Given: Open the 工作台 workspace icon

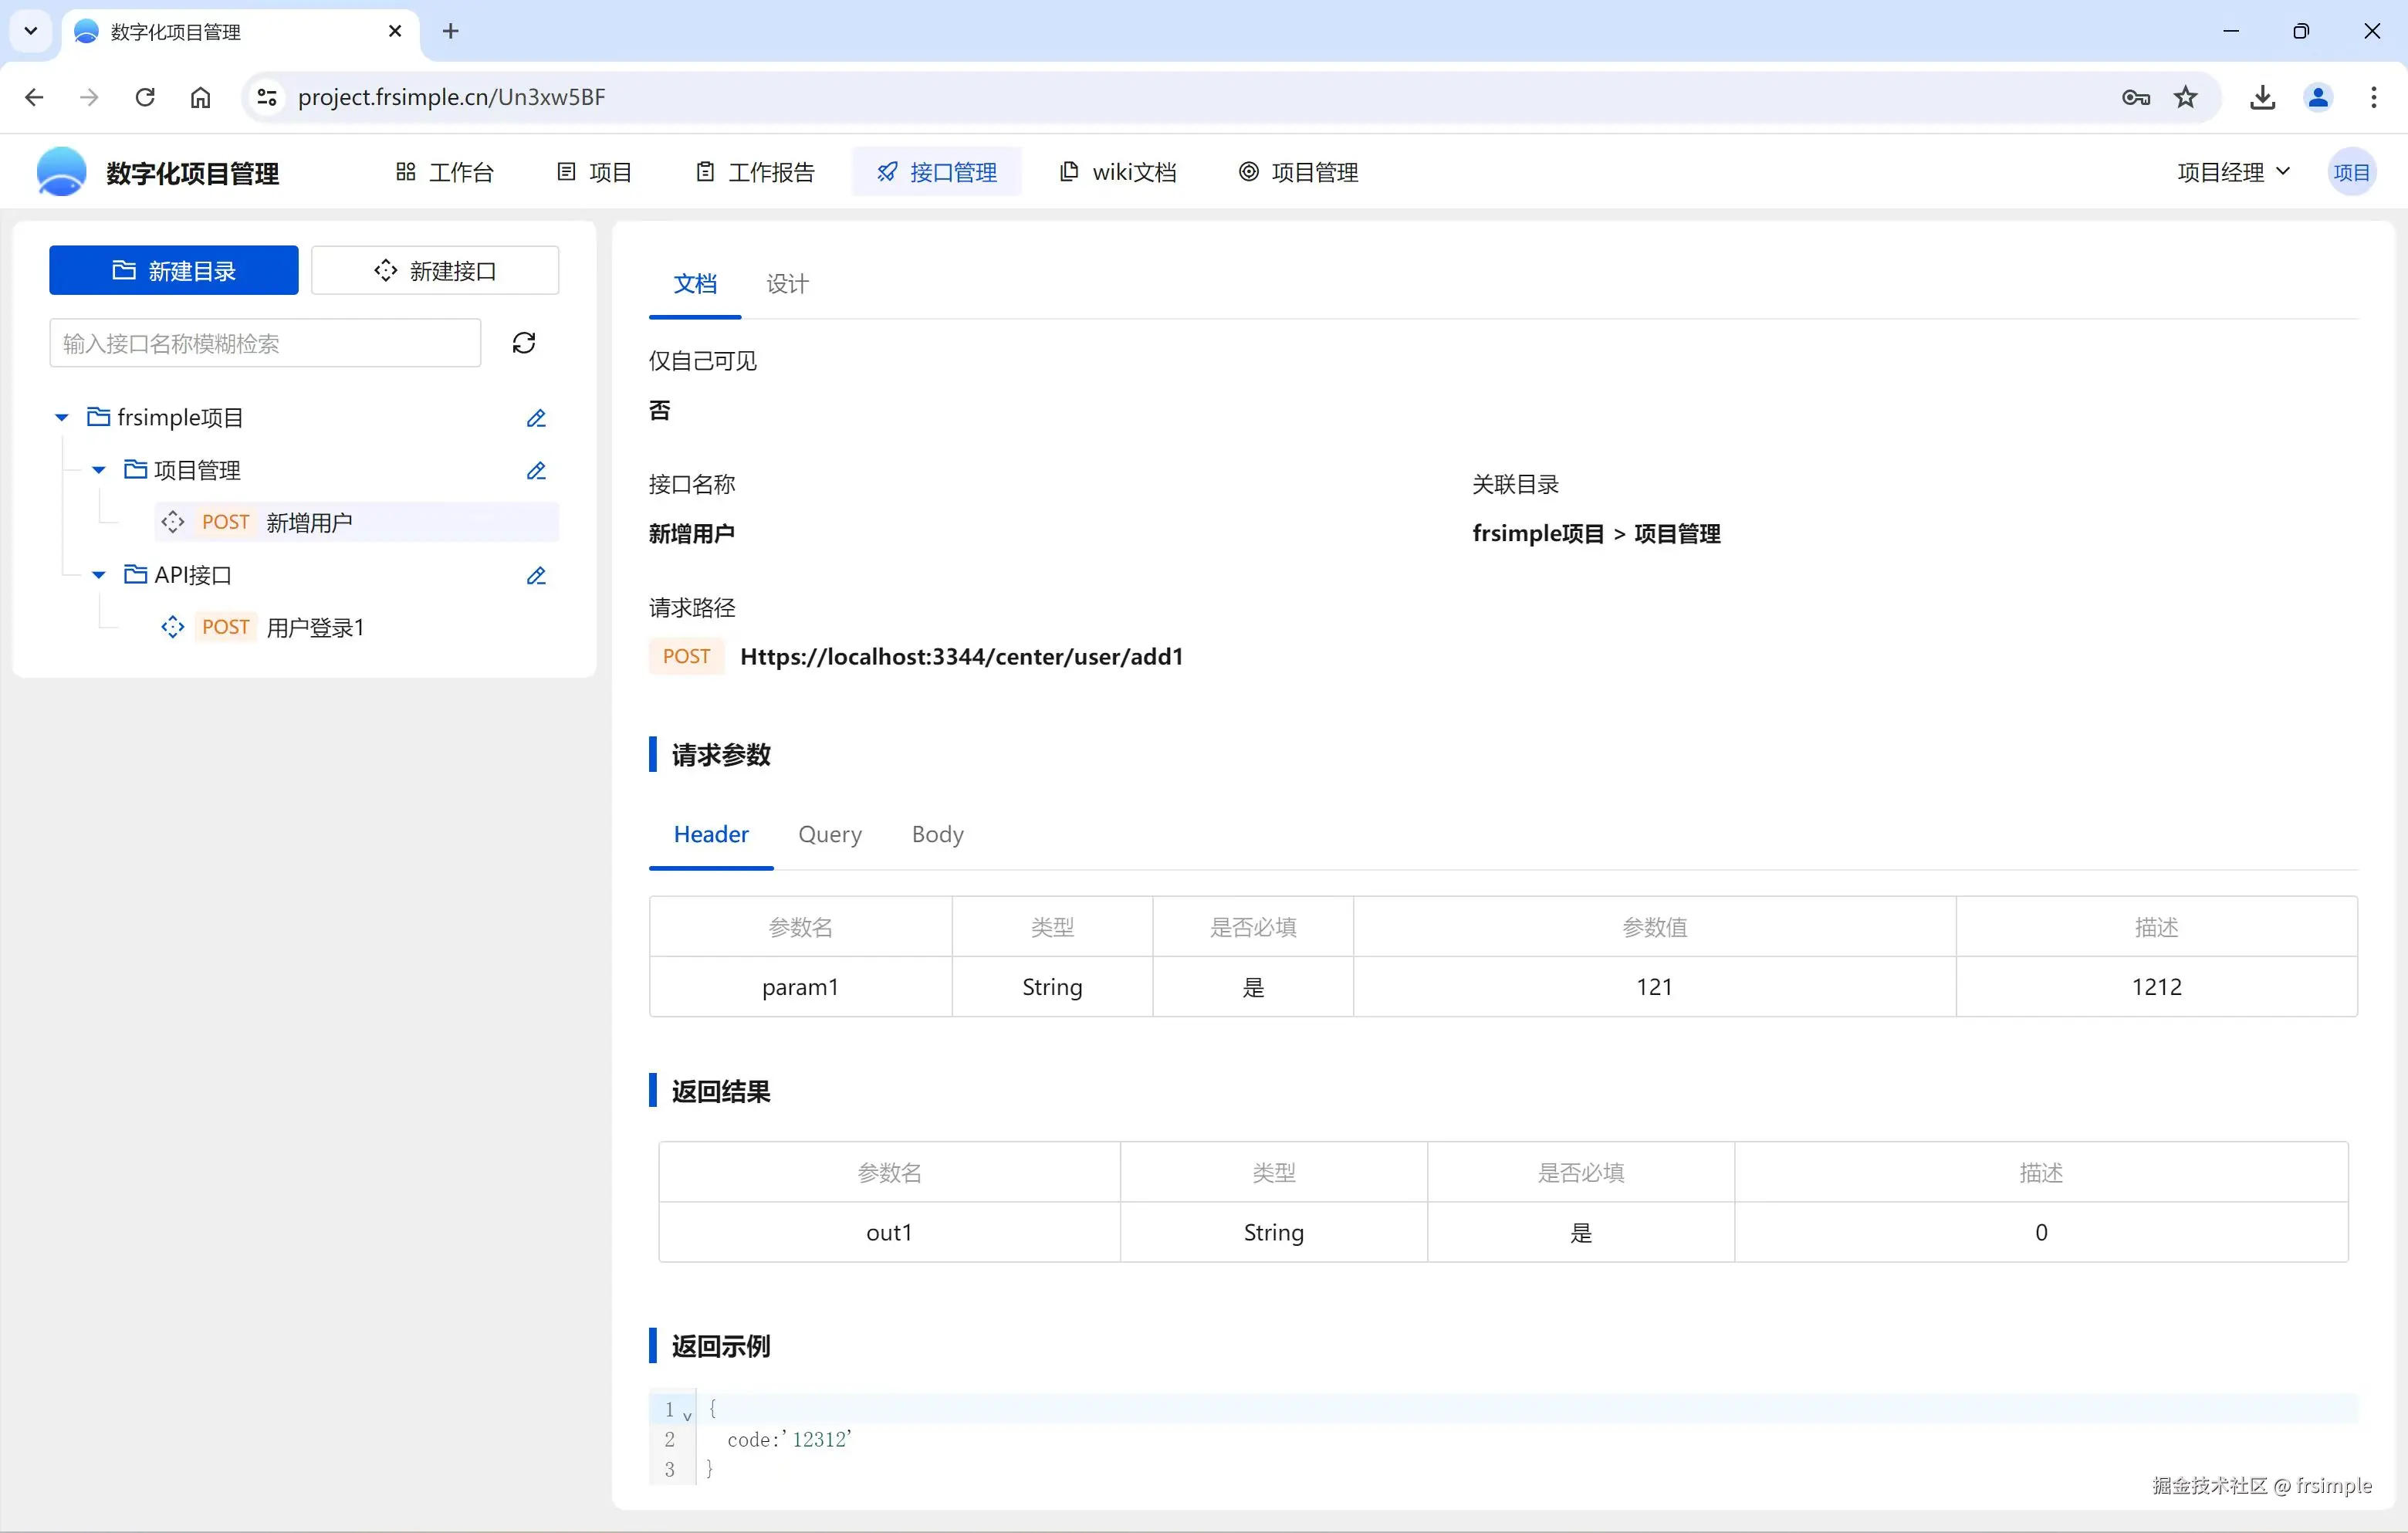Looking at the screenshot, I should [x=405, y=171].
